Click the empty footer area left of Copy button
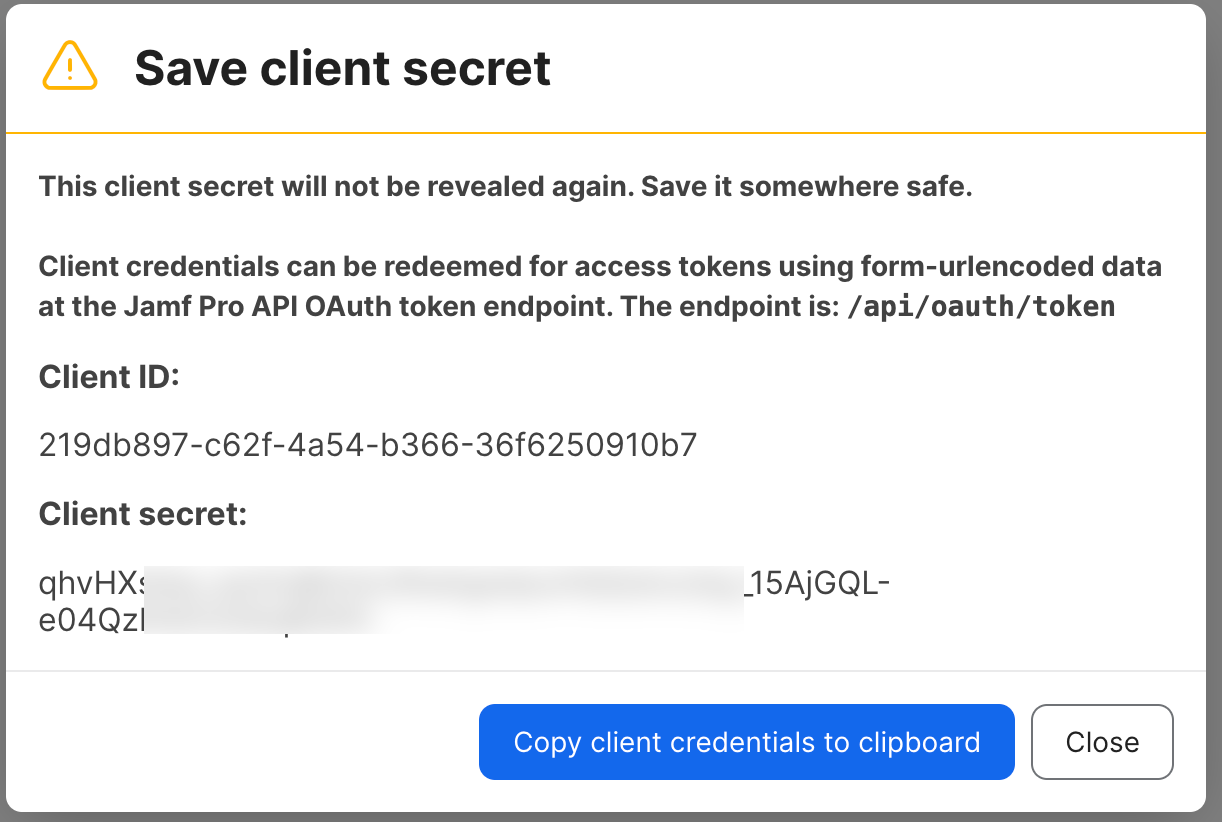 (x=240, y=742)
